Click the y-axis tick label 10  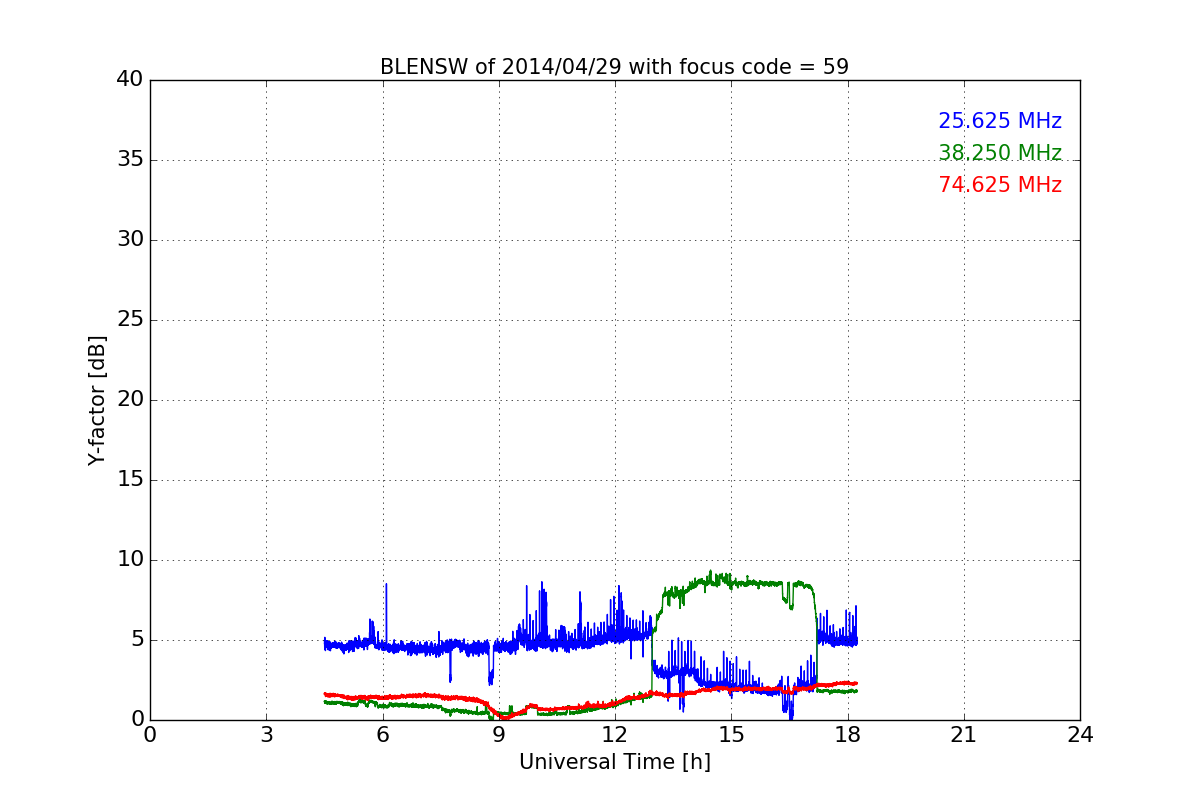[x=130, y=560]
